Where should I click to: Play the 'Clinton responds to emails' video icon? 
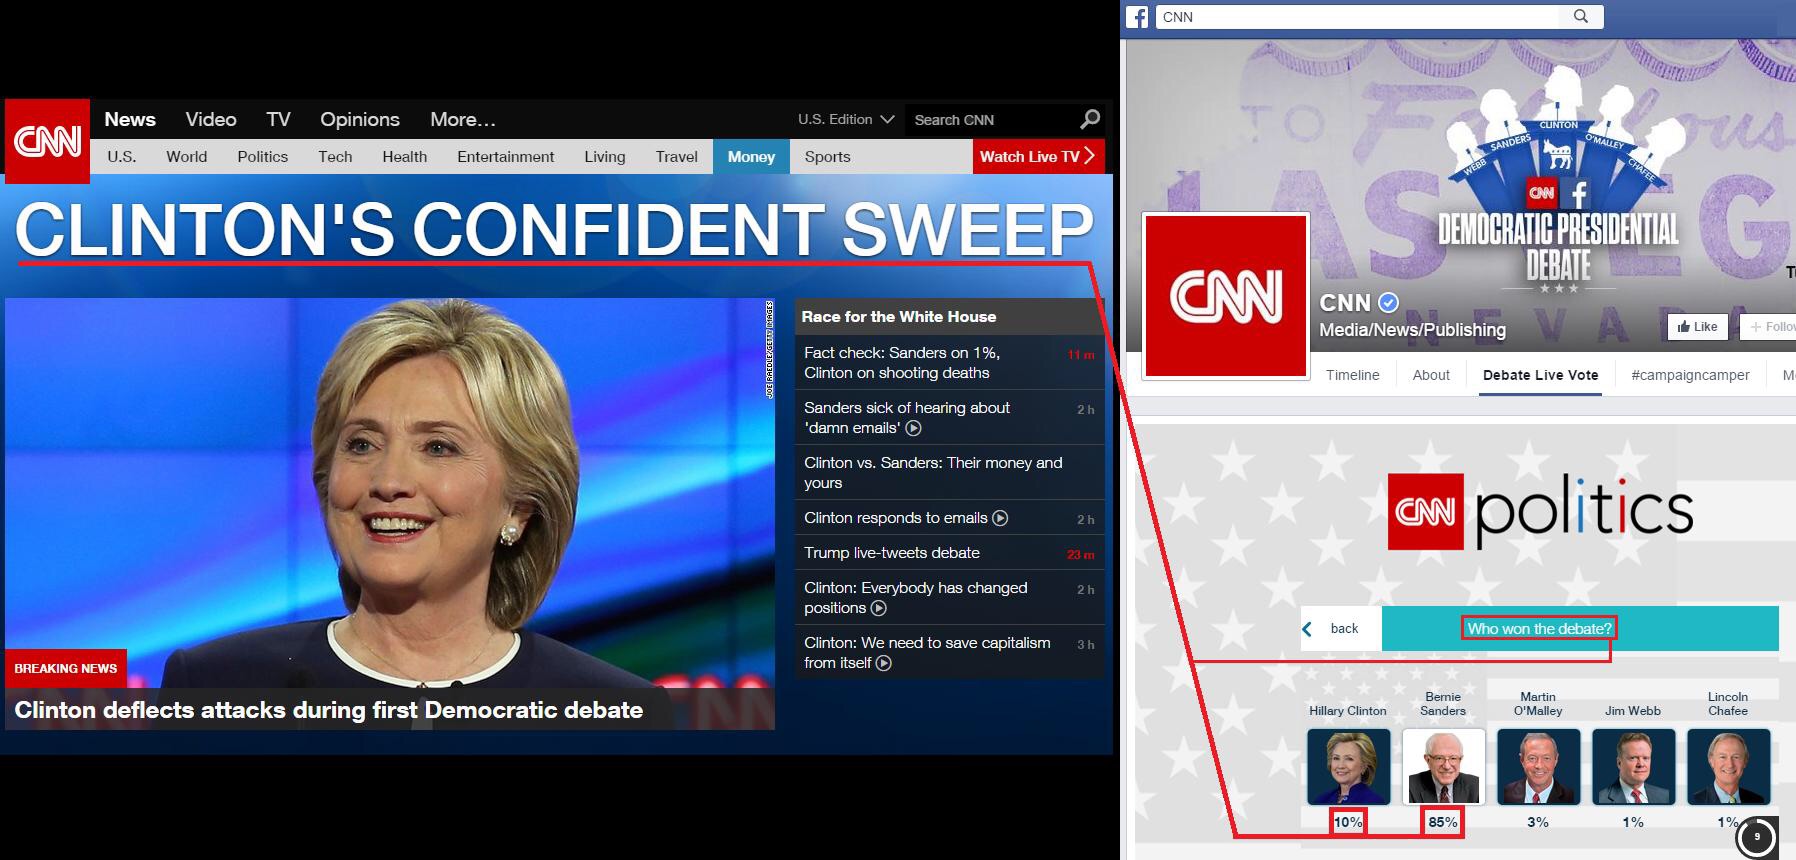click(x=1000, y=518)
